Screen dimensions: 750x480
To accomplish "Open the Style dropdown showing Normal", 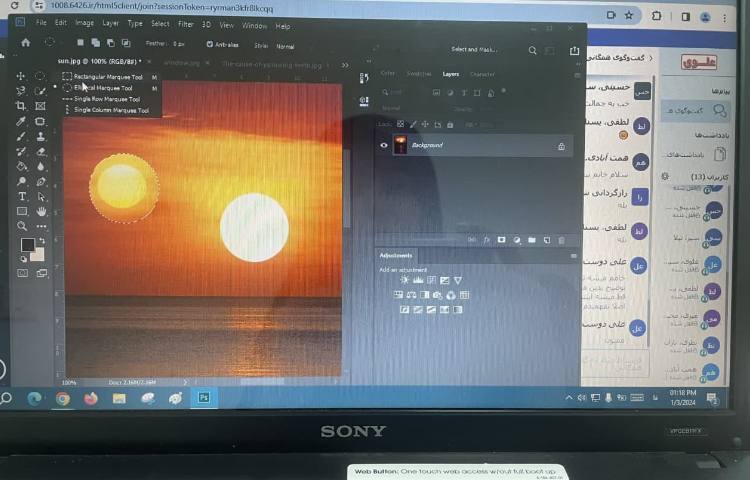I will pyautogui.click(x=286, y=46).
